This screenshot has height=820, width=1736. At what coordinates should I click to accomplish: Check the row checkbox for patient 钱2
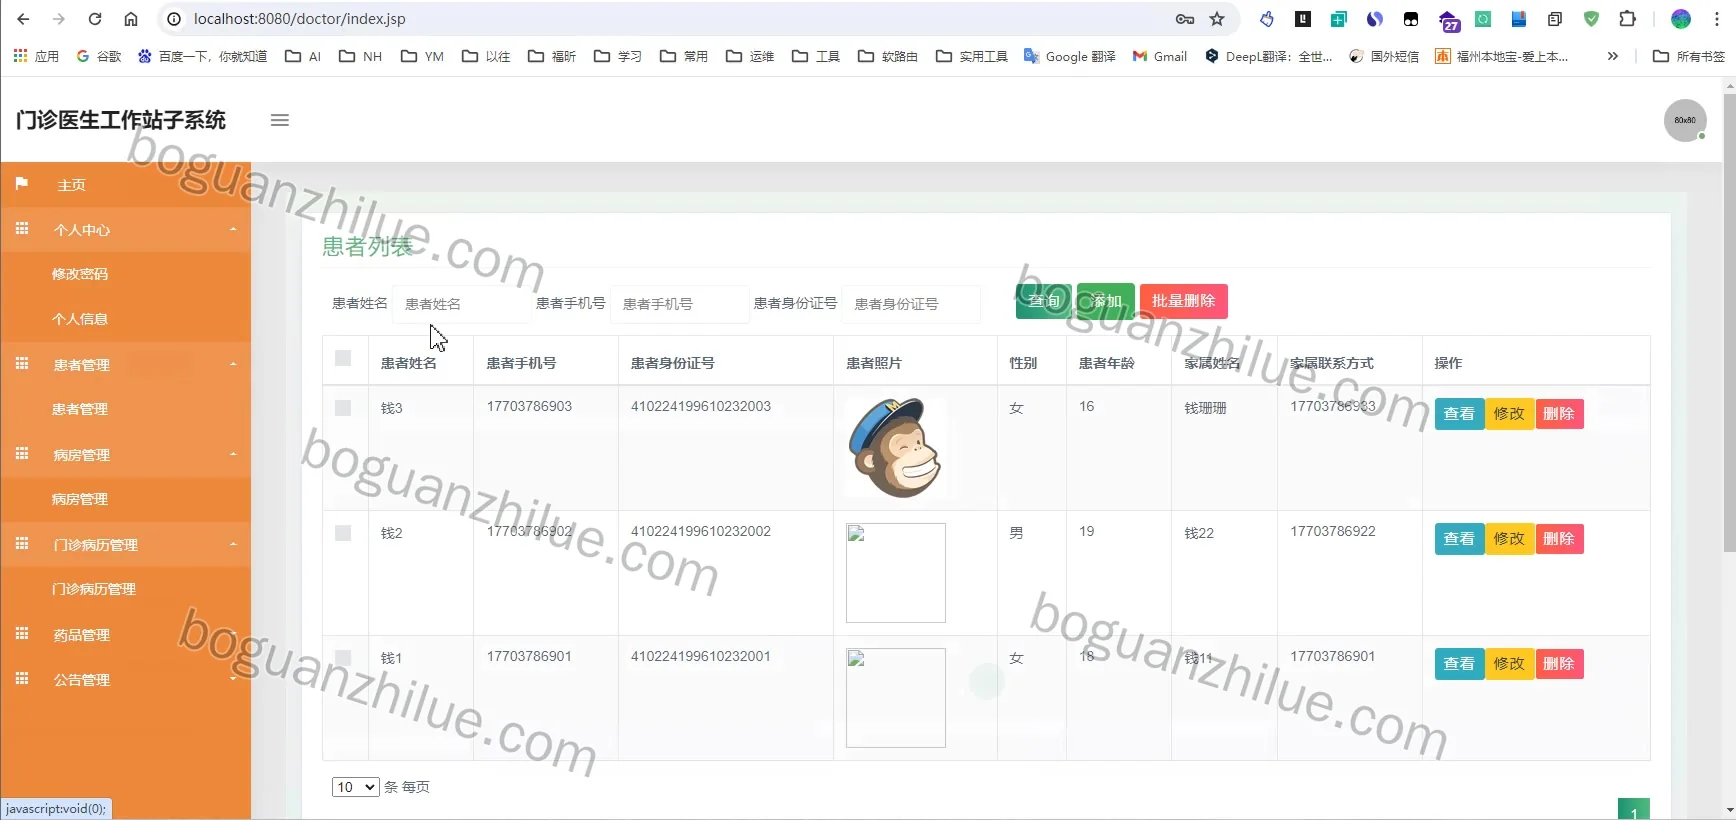coord(343,533)
